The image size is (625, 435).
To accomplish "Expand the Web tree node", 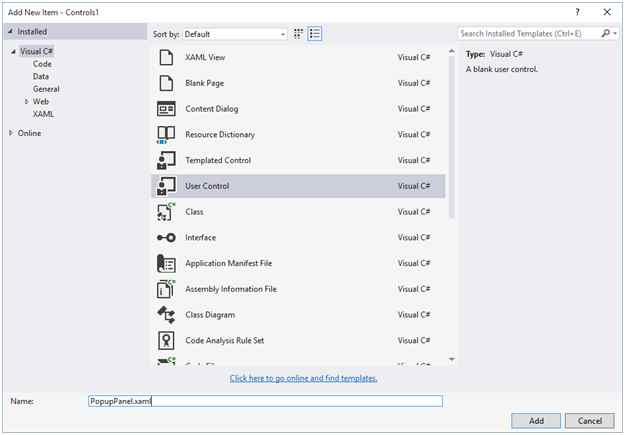I will pyautogui.click(x=26, y=102).
